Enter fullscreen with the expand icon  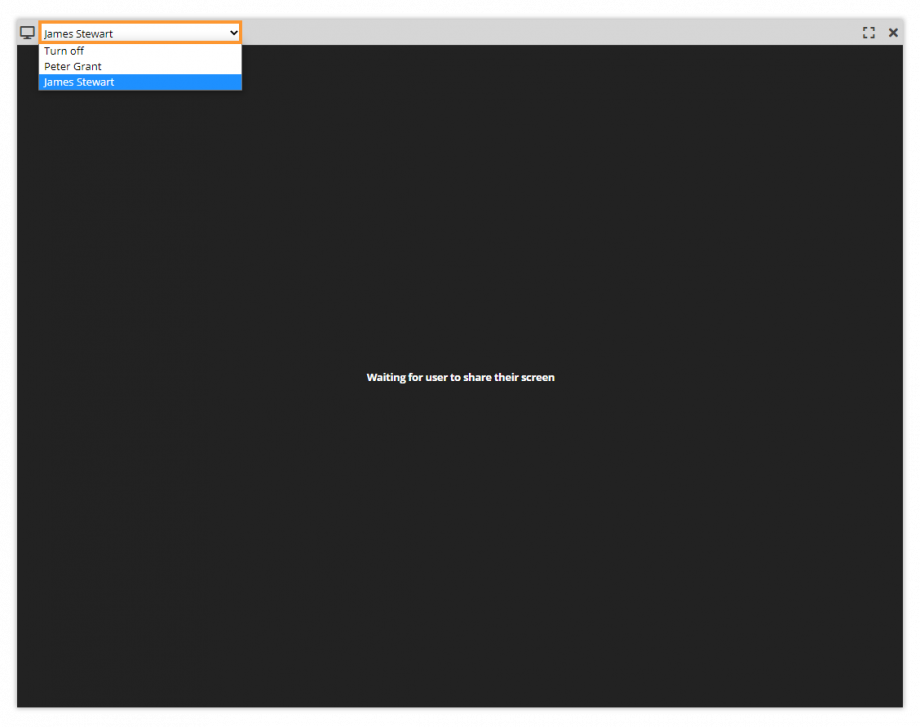point(868,33)
